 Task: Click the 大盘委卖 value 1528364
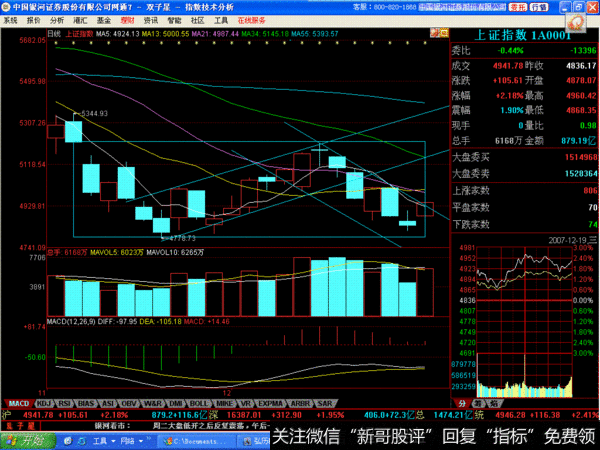coord(581,174)
